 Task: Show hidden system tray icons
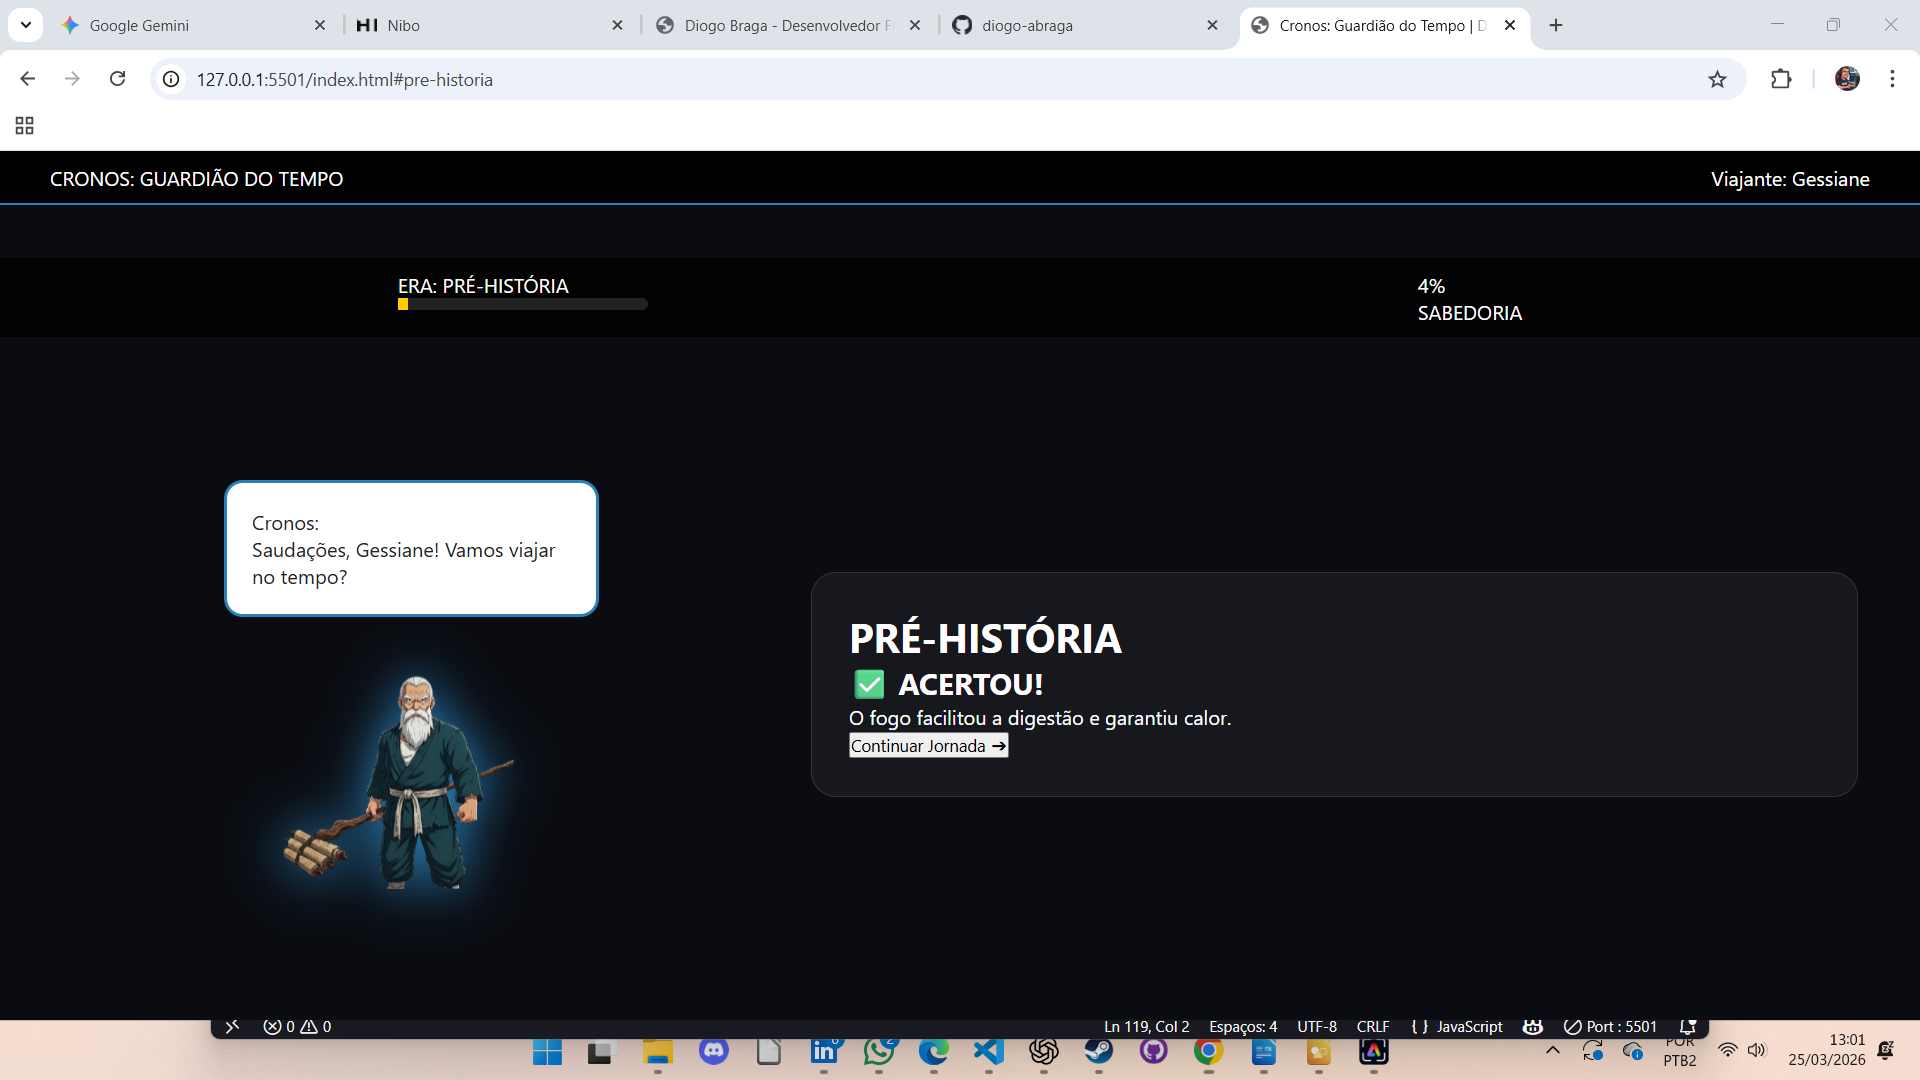click(1552, 1051)
